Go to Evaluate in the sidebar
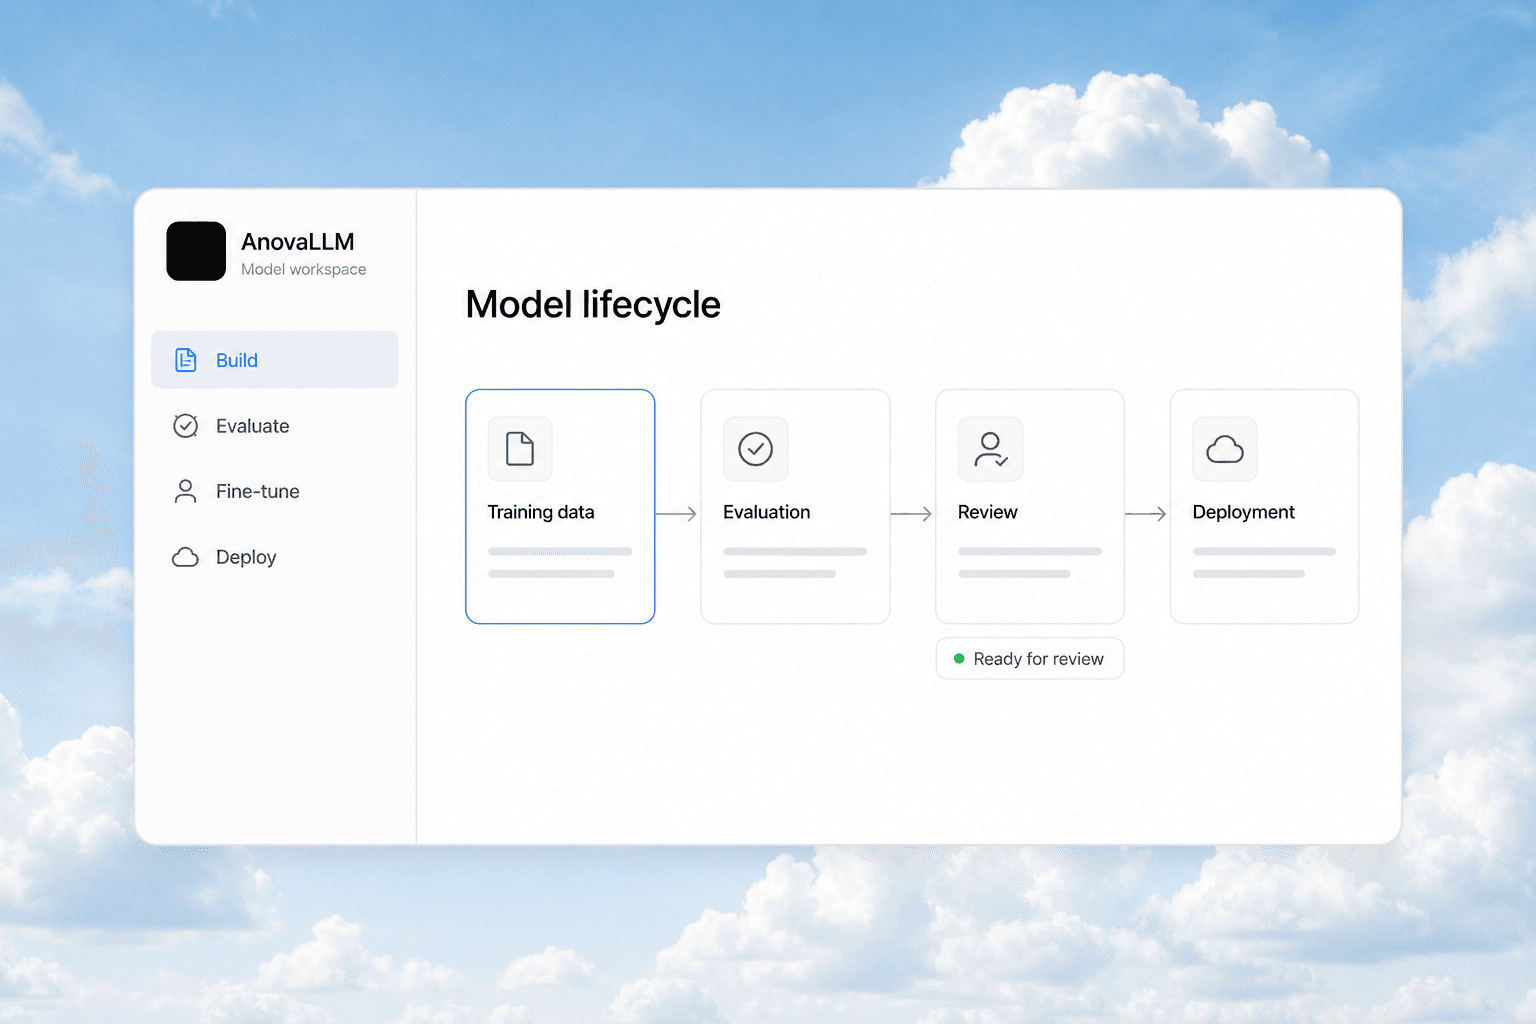1536x1024 pixels. point(275,426)
